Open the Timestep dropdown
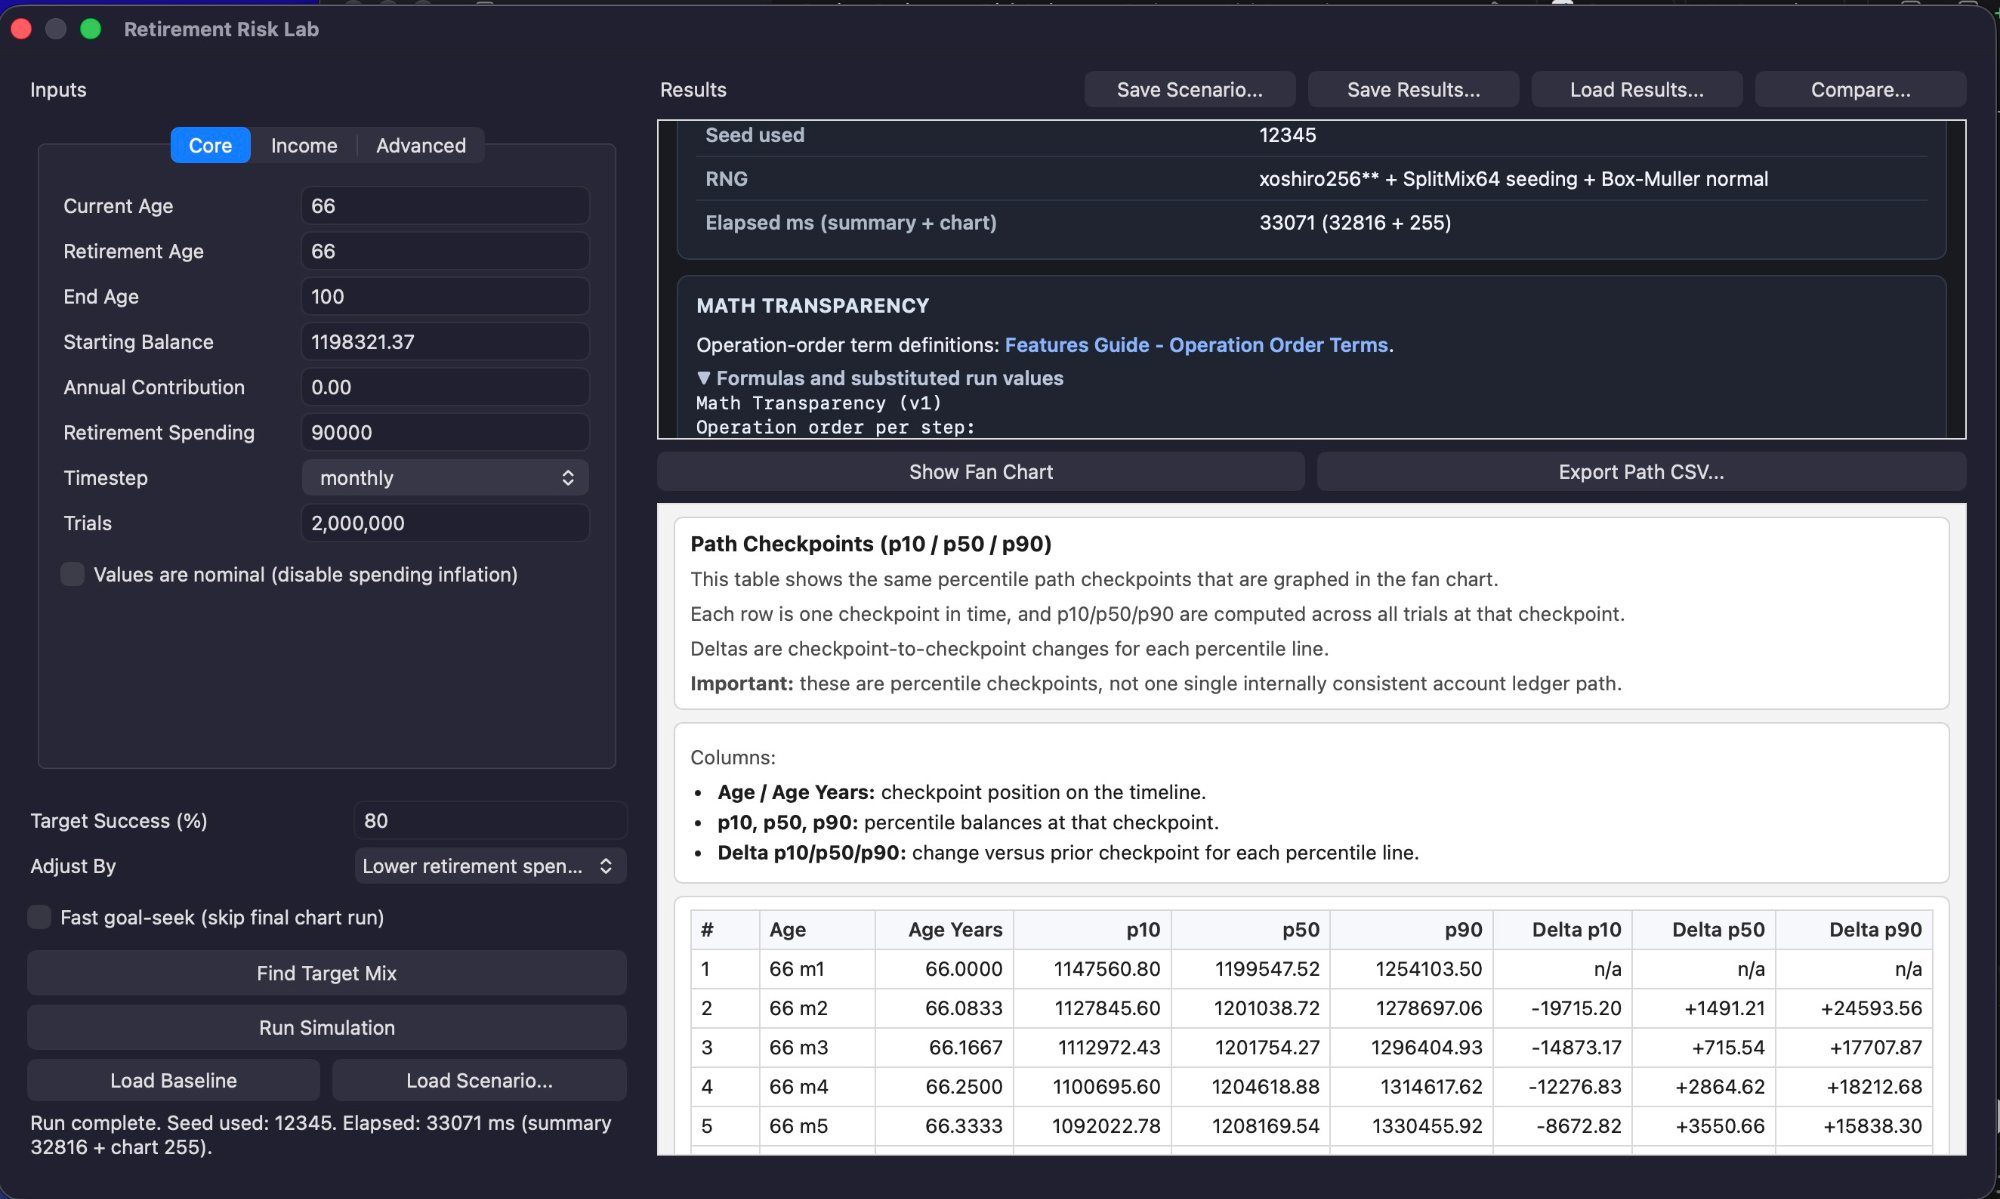Viewport: 2000px width, 1199px height. click(x=444, y=477)
